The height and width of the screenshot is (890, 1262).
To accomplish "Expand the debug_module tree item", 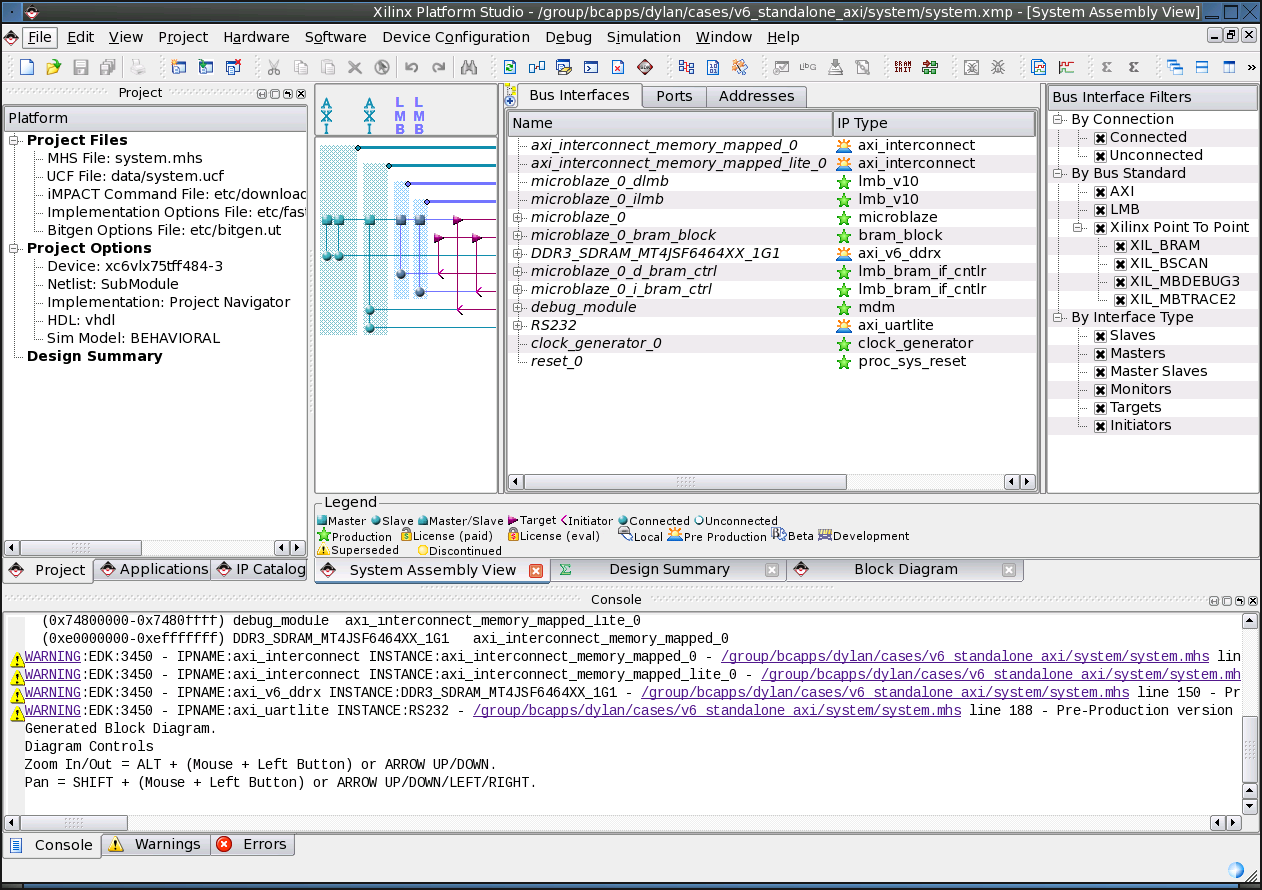I will pos(518,307).
